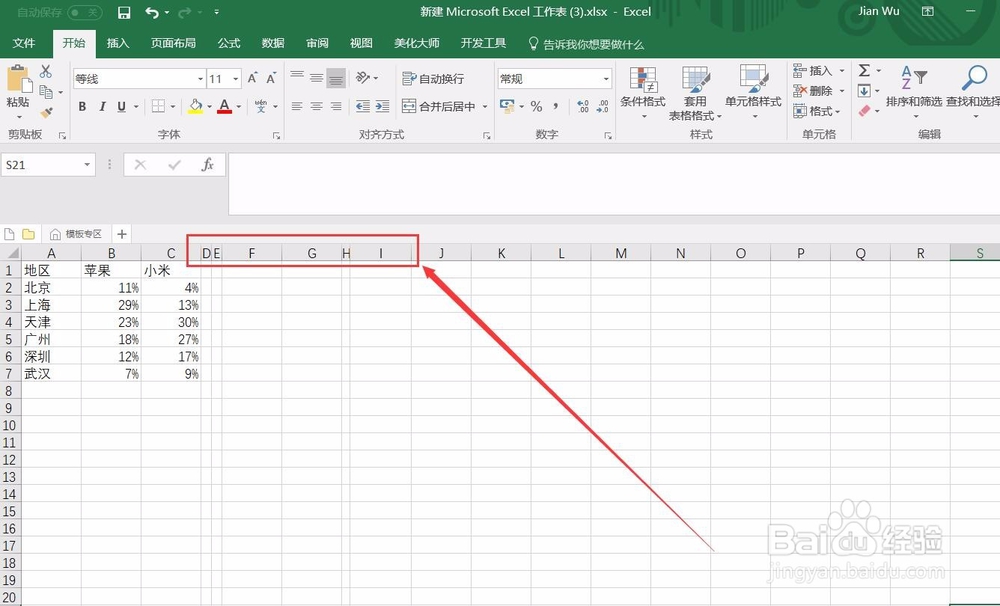The image size is (1000, 606).
Task: Click the decrease indent icon
Action: [x=363, y=107]
